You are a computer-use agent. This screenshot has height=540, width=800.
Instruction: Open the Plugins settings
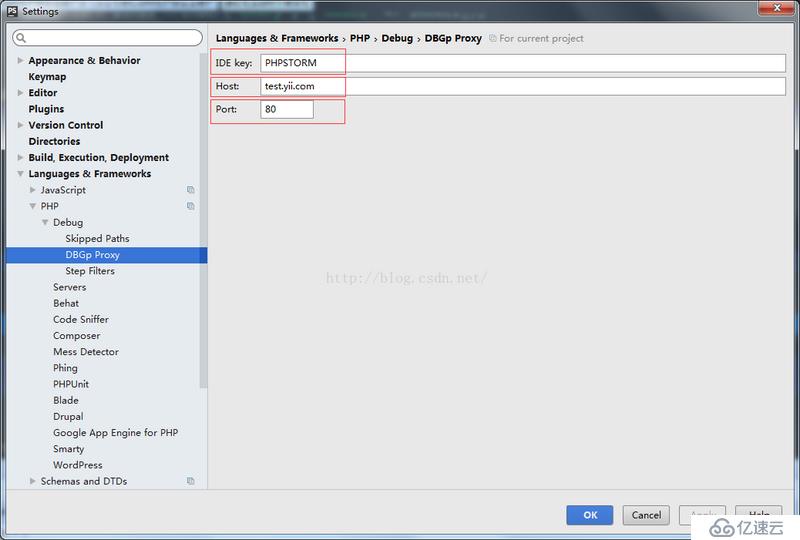pyautogui.click(x=46, y=109)
